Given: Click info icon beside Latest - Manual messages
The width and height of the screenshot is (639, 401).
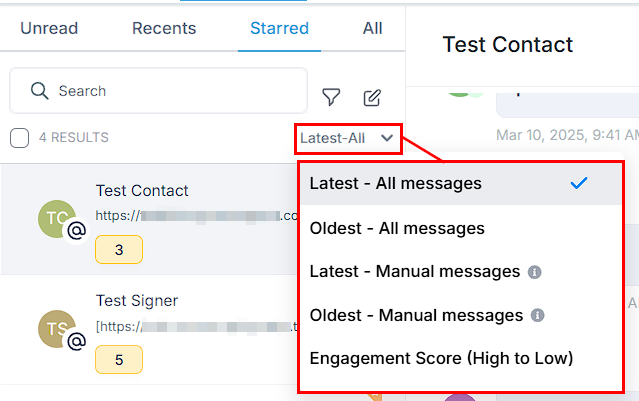Looking at the screenshot, I should tap(534, 272).
